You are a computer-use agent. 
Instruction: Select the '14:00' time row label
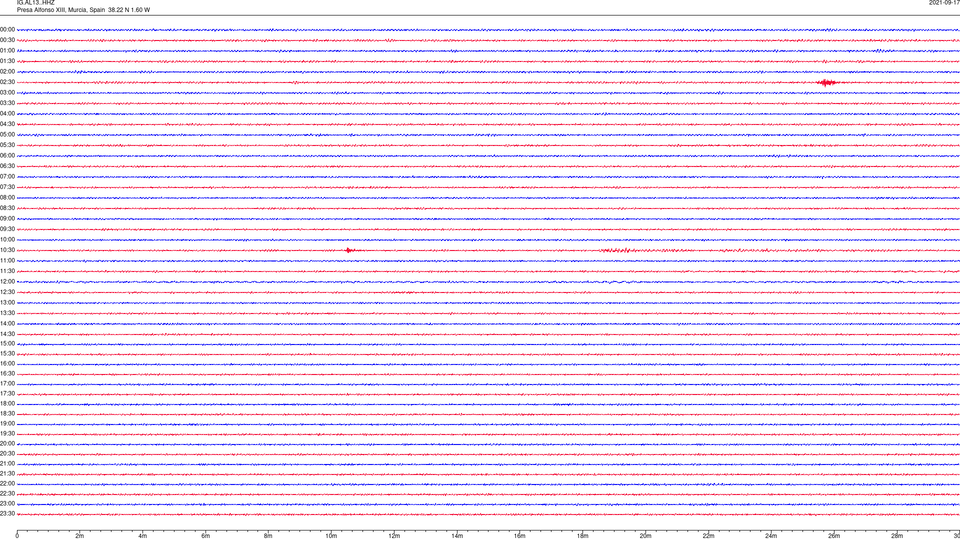click(x=7, y=324)
